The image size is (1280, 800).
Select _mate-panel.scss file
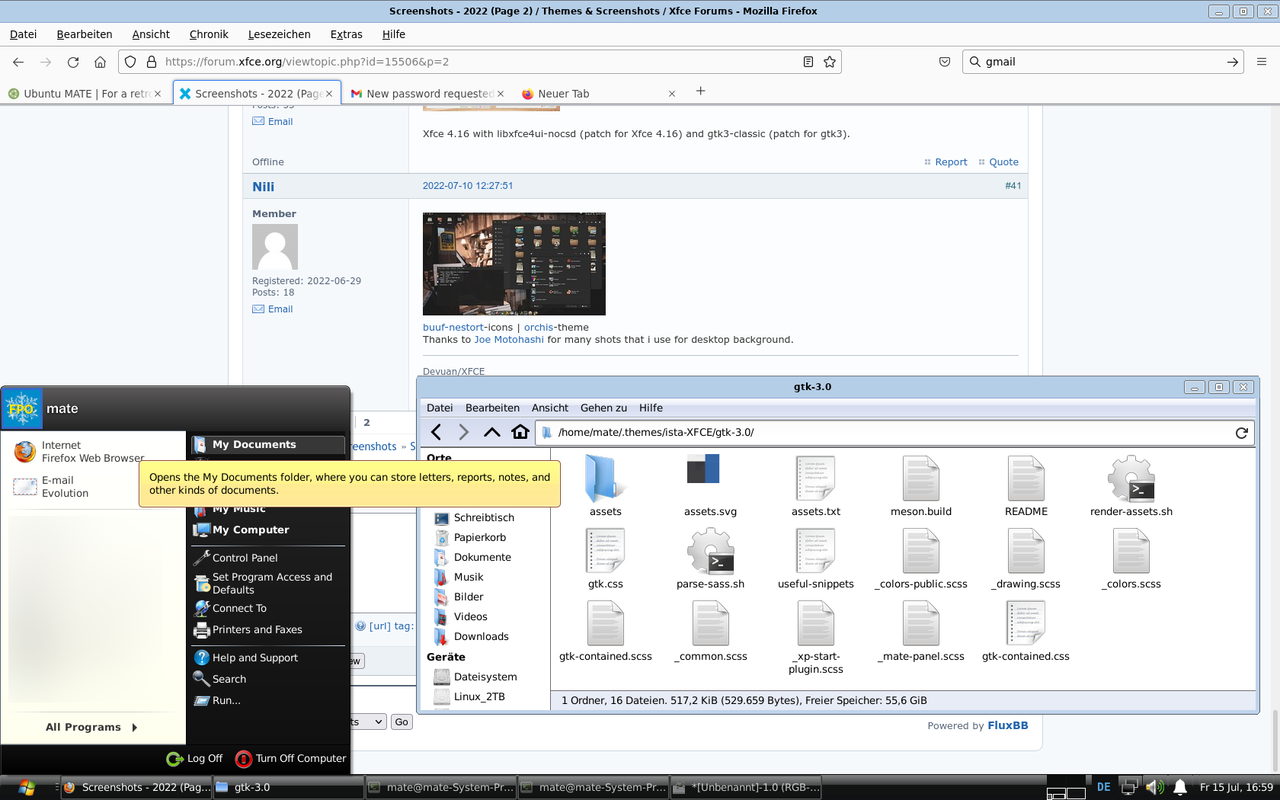921,631
